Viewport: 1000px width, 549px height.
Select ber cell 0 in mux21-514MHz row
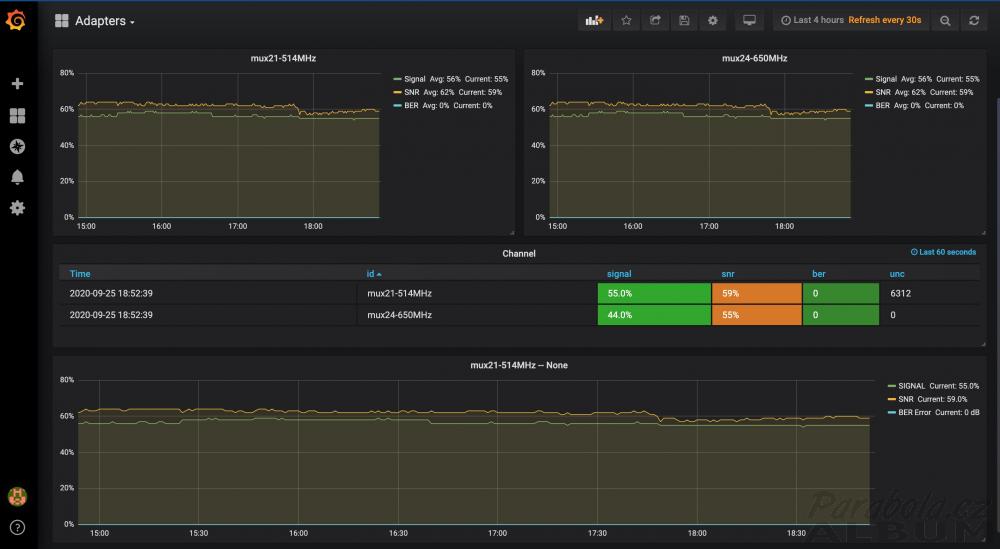tap(841, 293)
